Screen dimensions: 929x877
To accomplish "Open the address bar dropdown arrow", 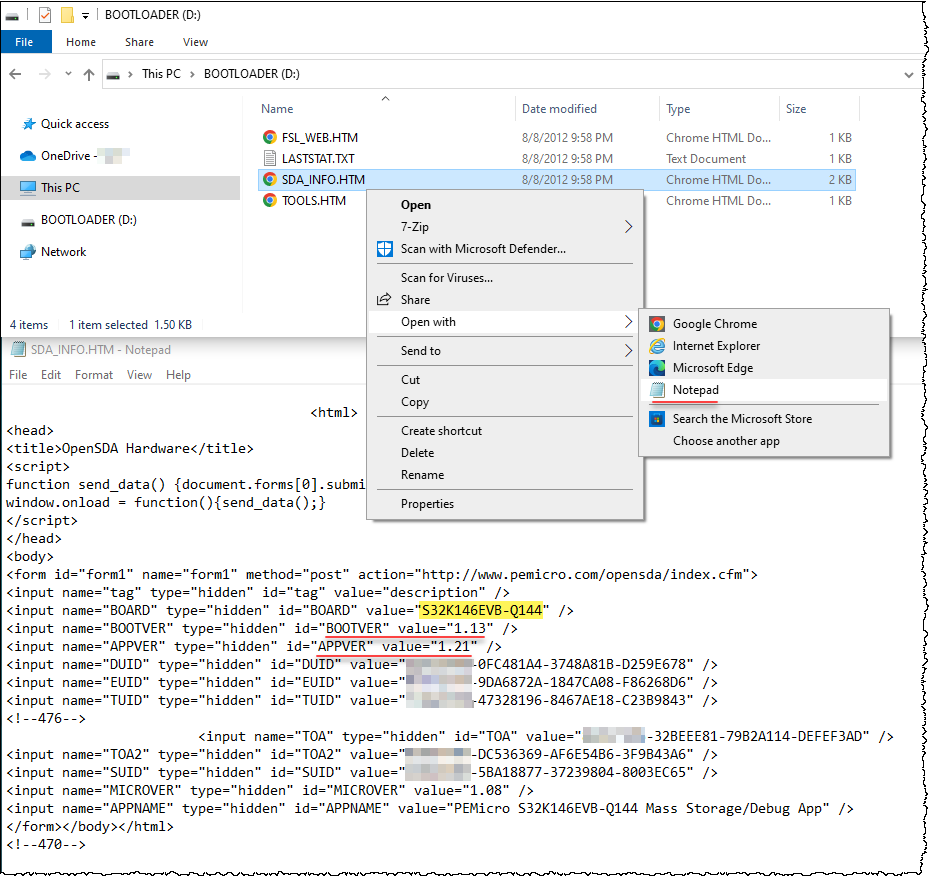I will [x=908, y=74].
